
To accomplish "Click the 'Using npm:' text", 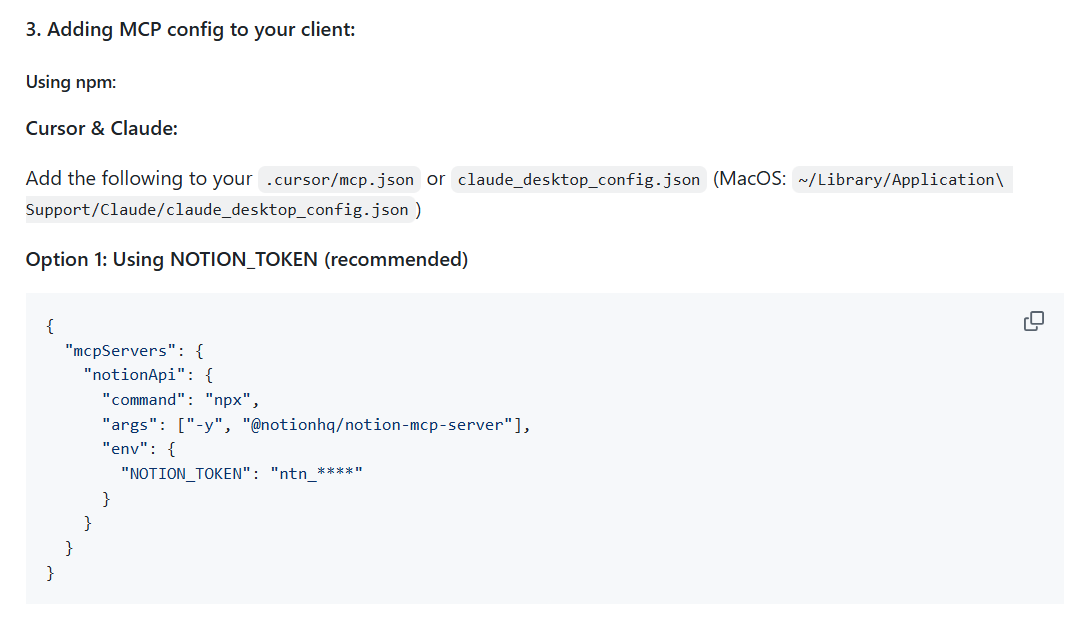I will click(71, 82).
